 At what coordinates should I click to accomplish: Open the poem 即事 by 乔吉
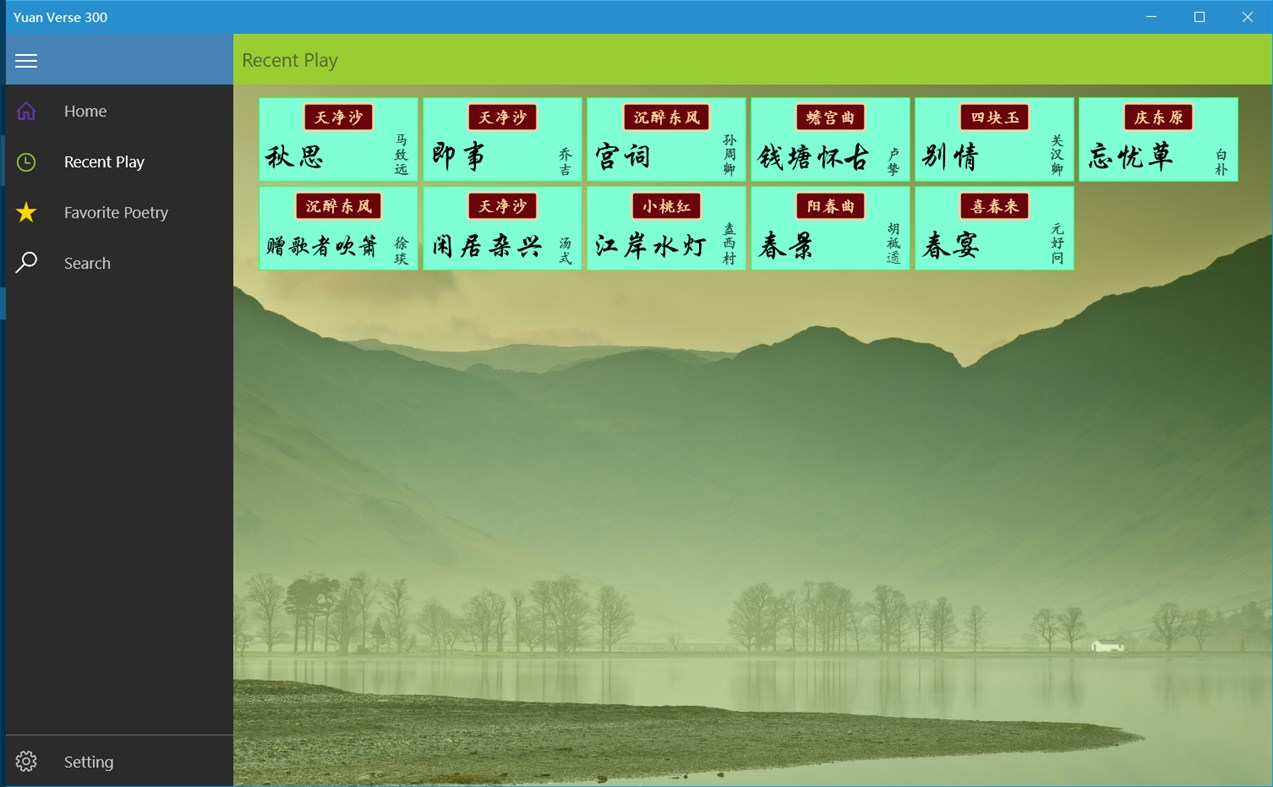502,139
